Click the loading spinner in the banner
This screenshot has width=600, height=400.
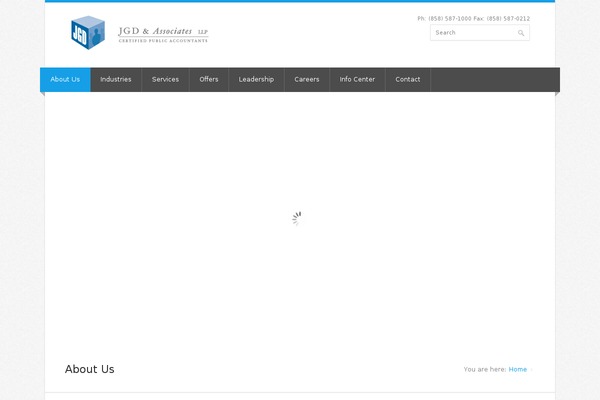tap(297, 219)
